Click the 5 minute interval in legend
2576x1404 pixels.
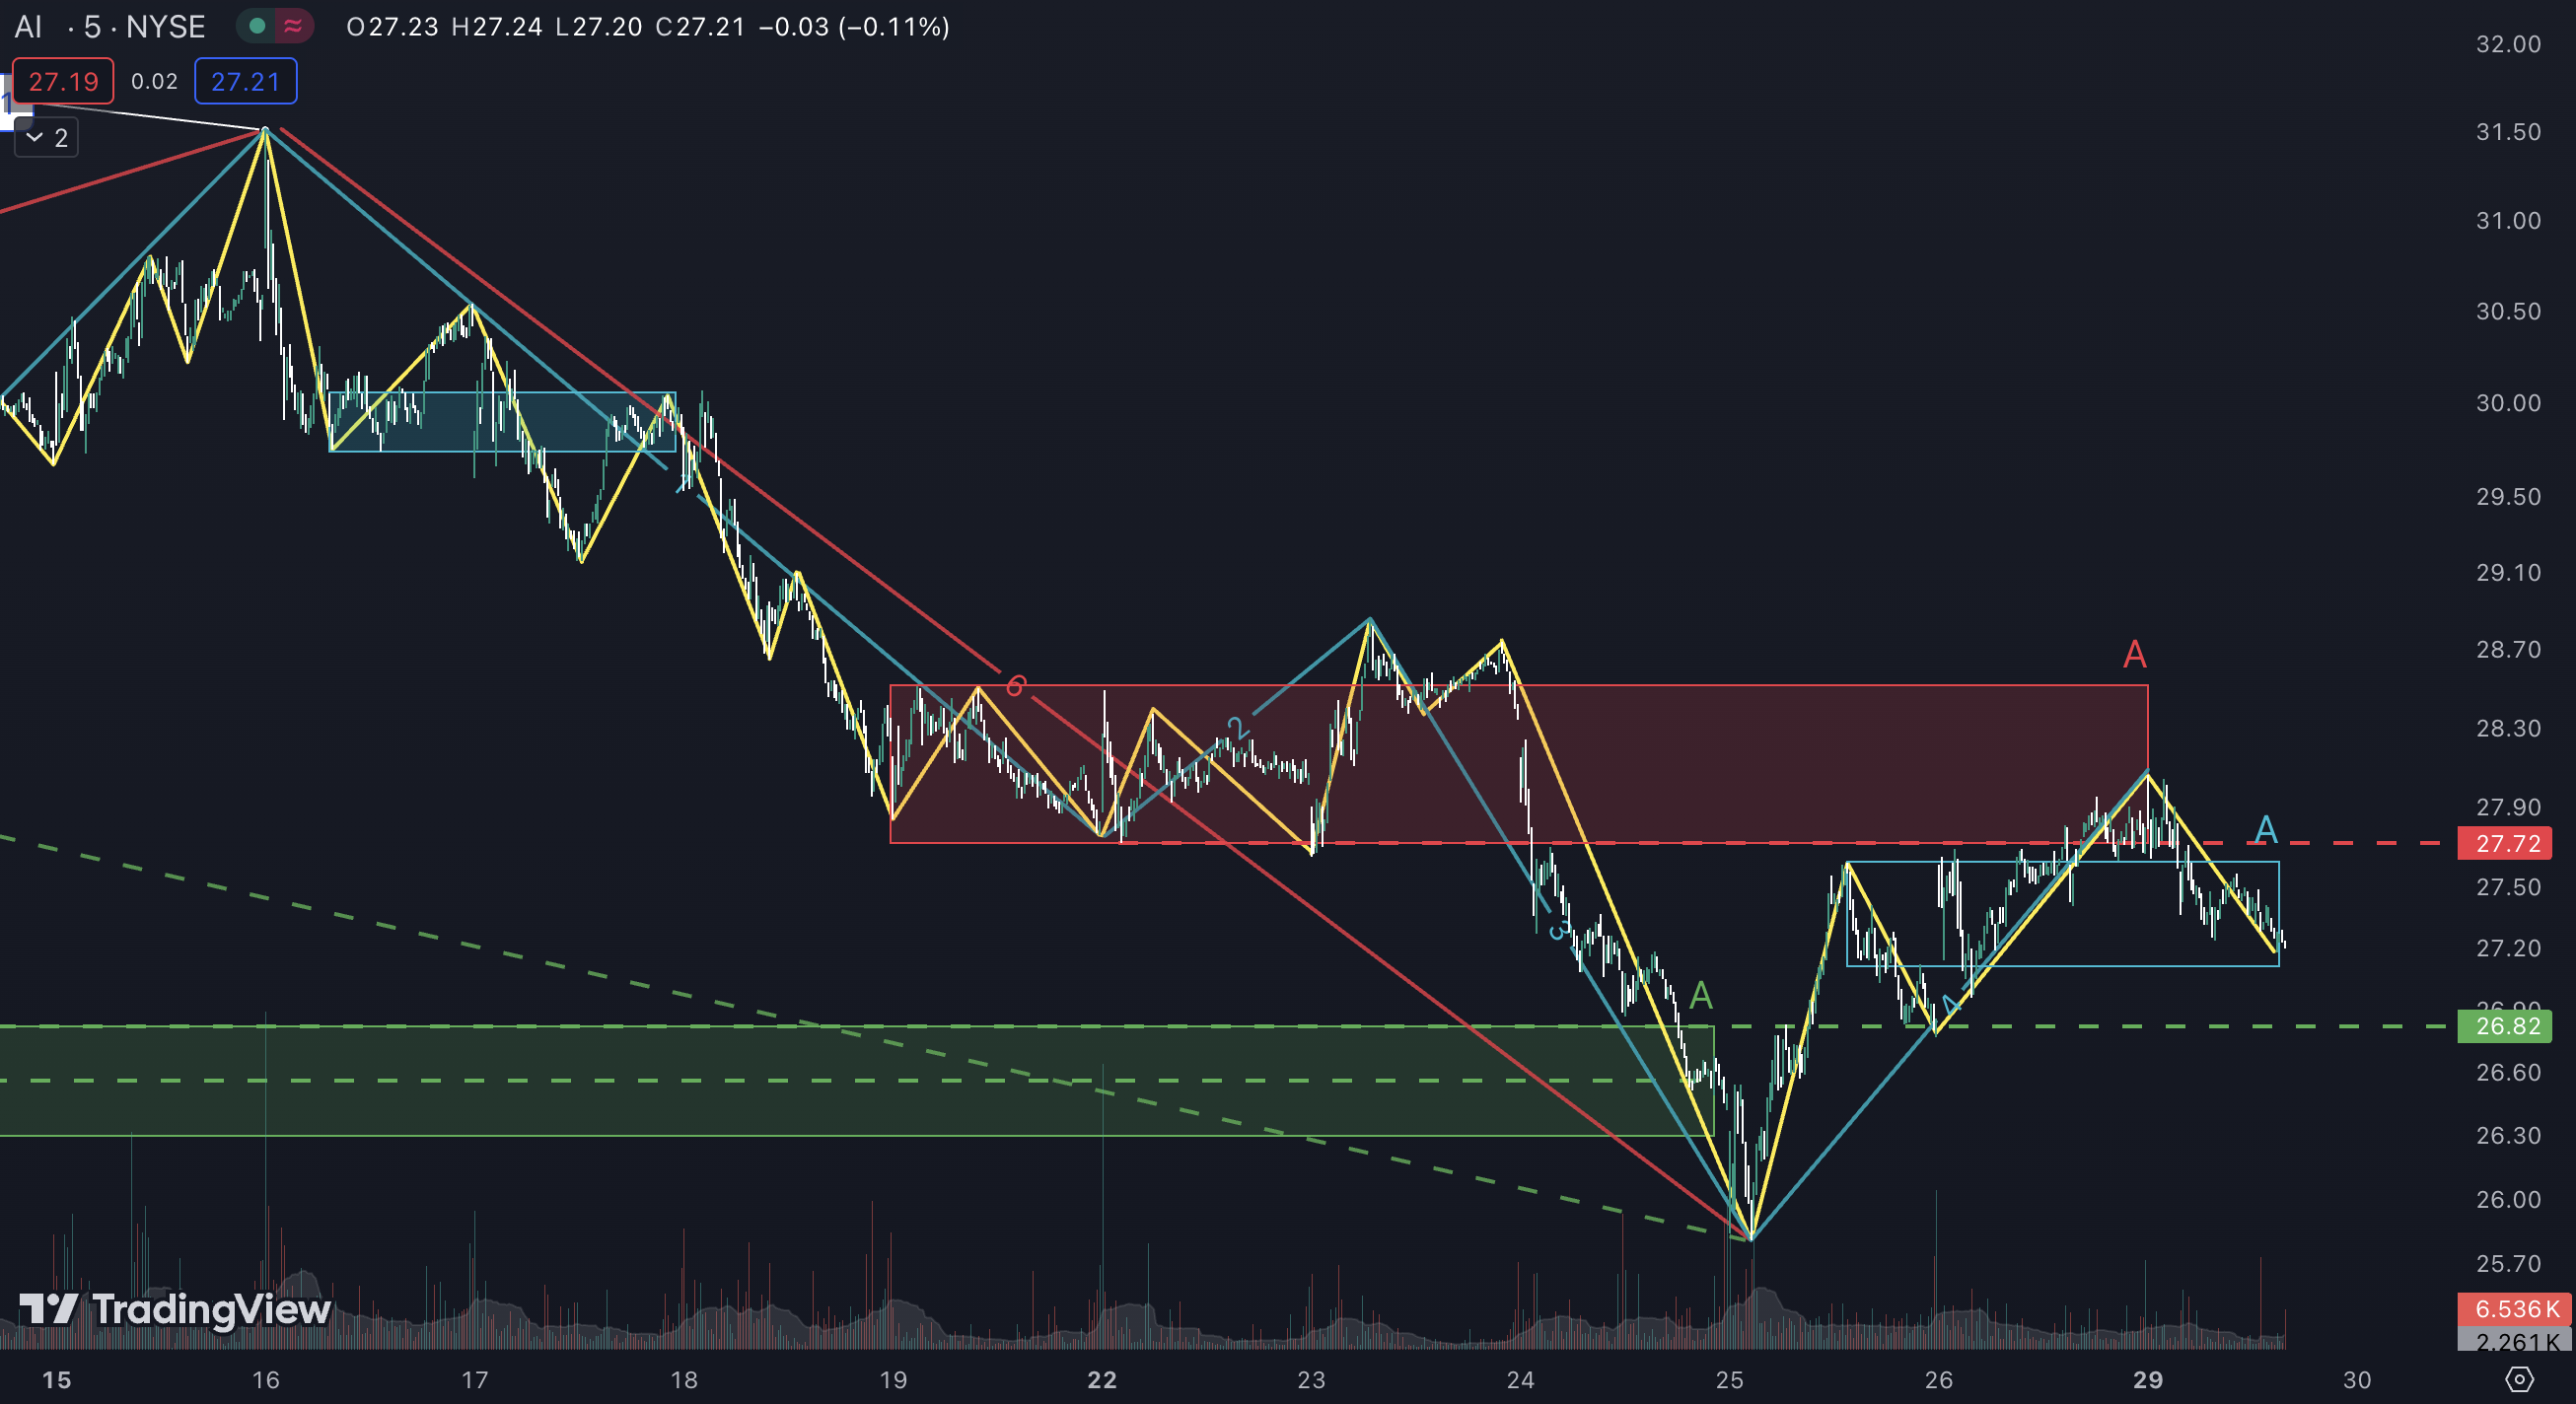click(92, 27)
